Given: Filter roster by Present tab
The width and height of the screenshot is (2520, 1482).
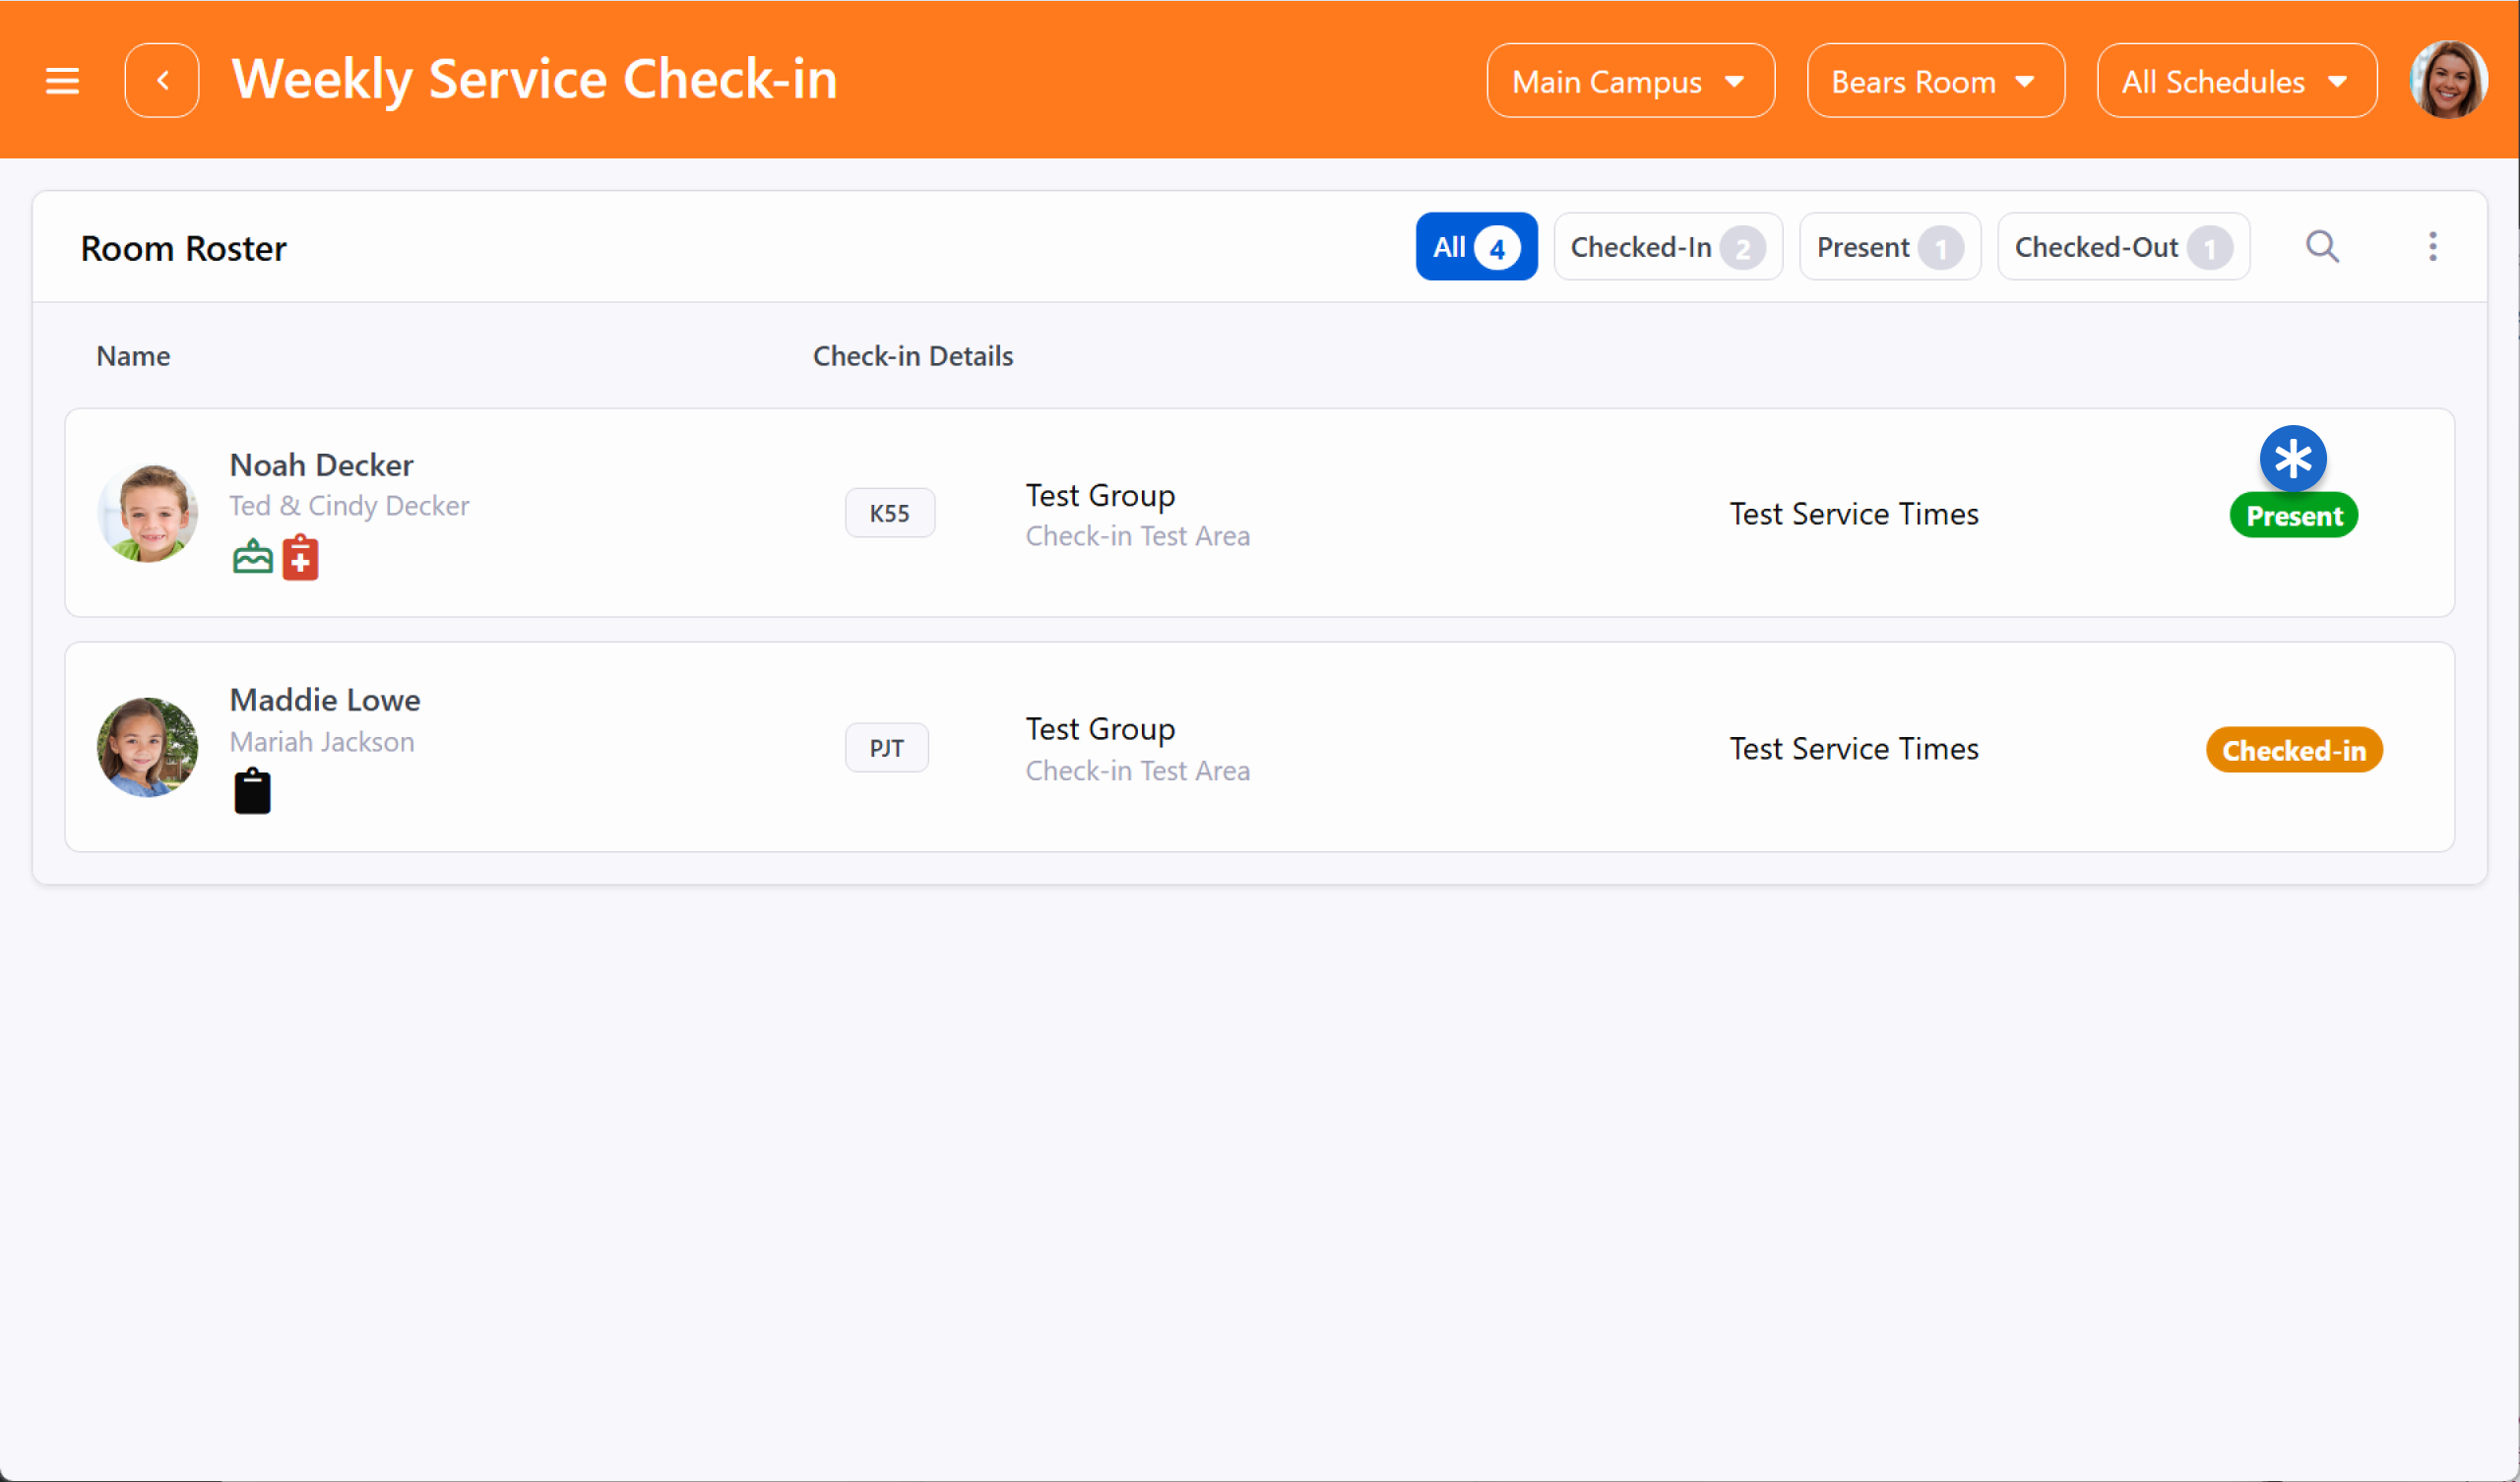Looking at the screenshot, I should (x=1888, y=247).
